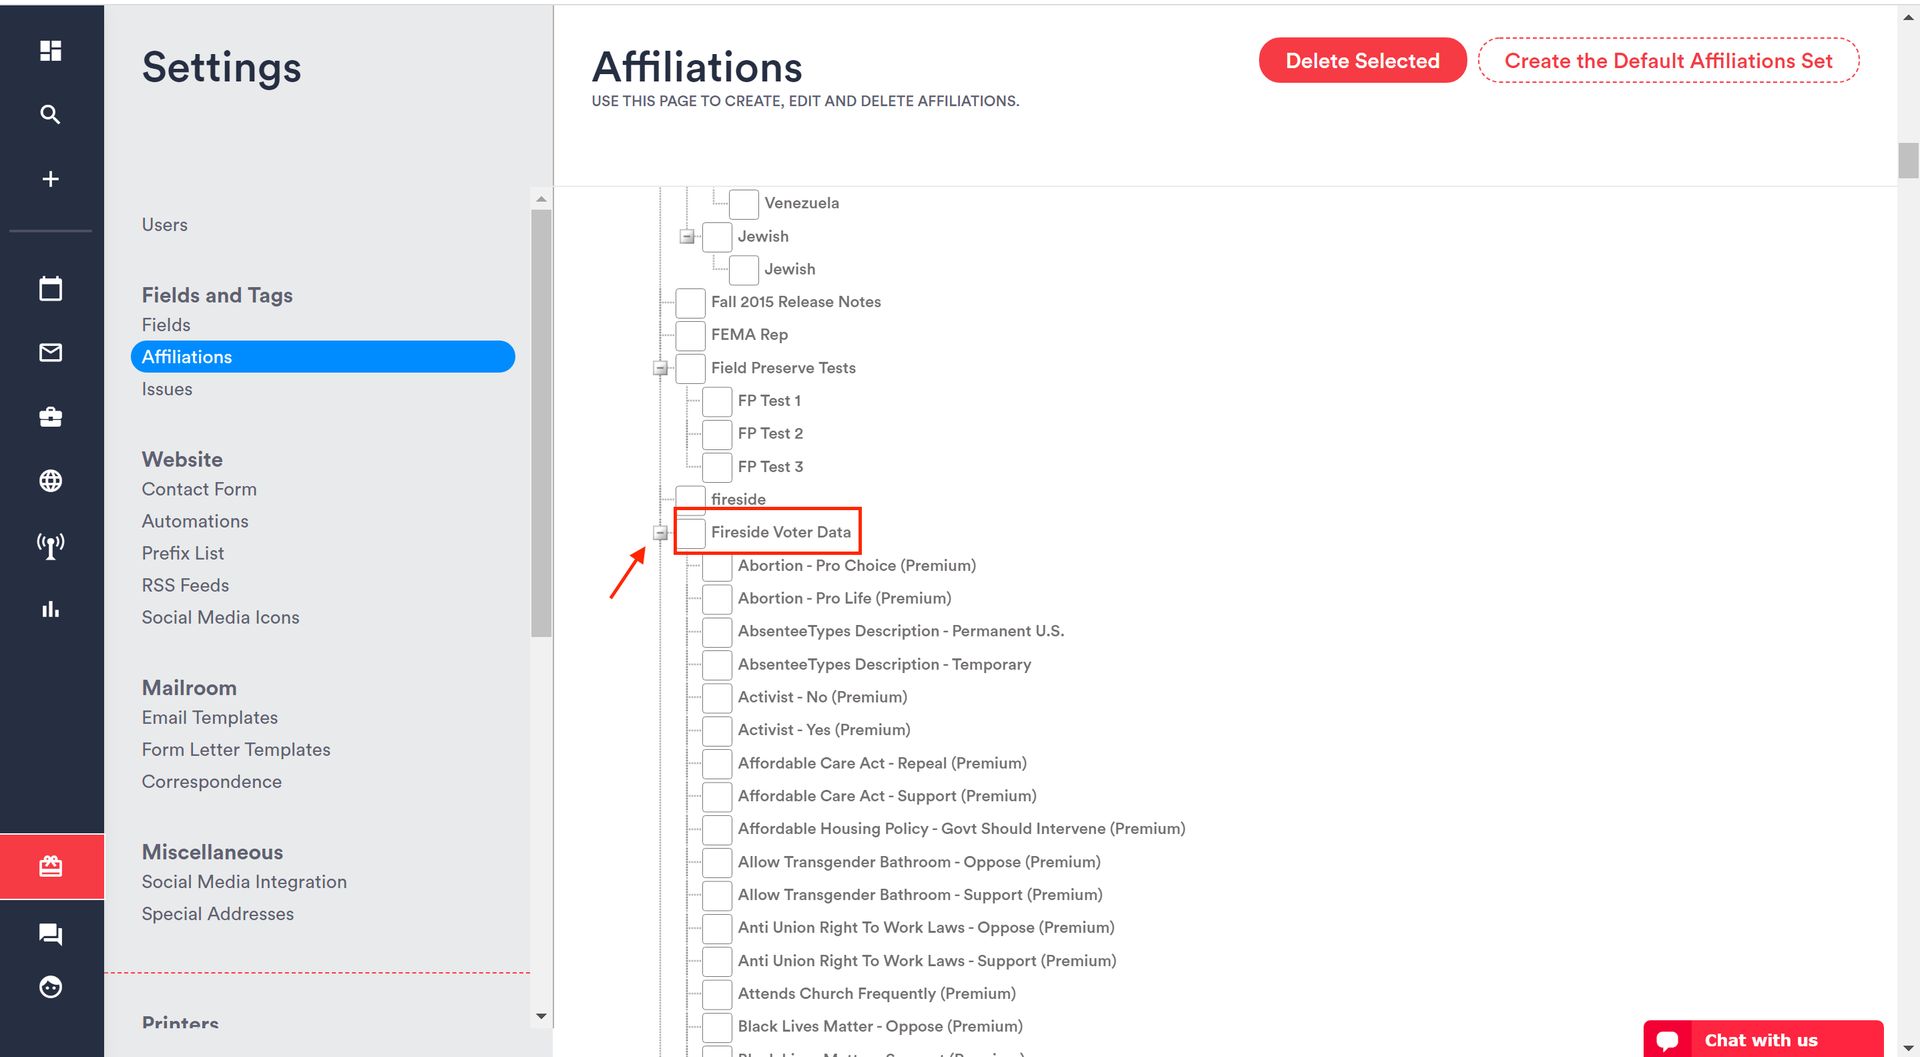Open Automations settings
Viewport: 1920px width, 1057px height.
pos(195,521)
